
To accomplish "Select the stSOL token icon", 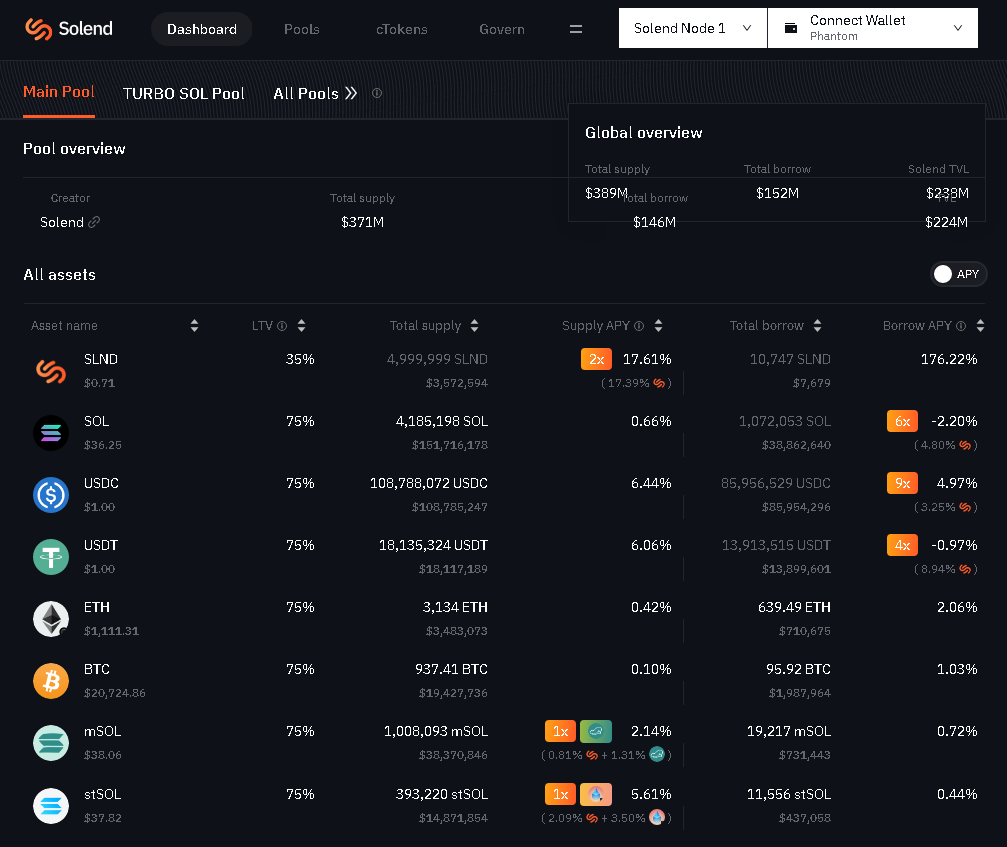I will tap(51, 805).
